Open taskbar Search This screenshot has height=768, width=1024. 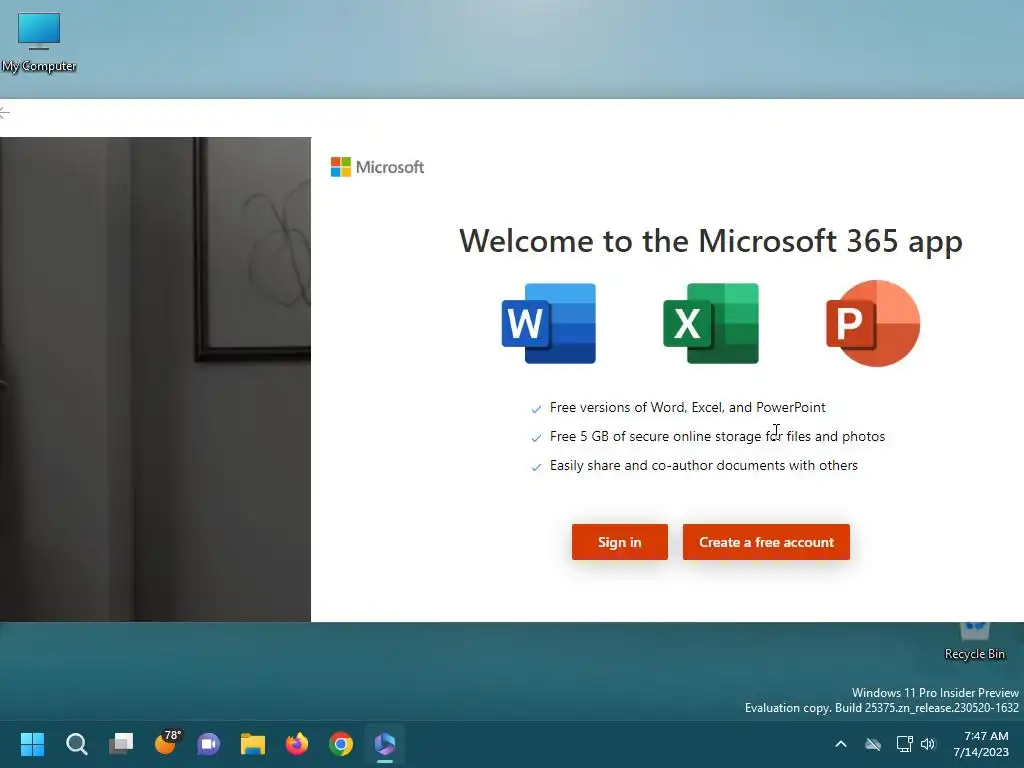76,744
